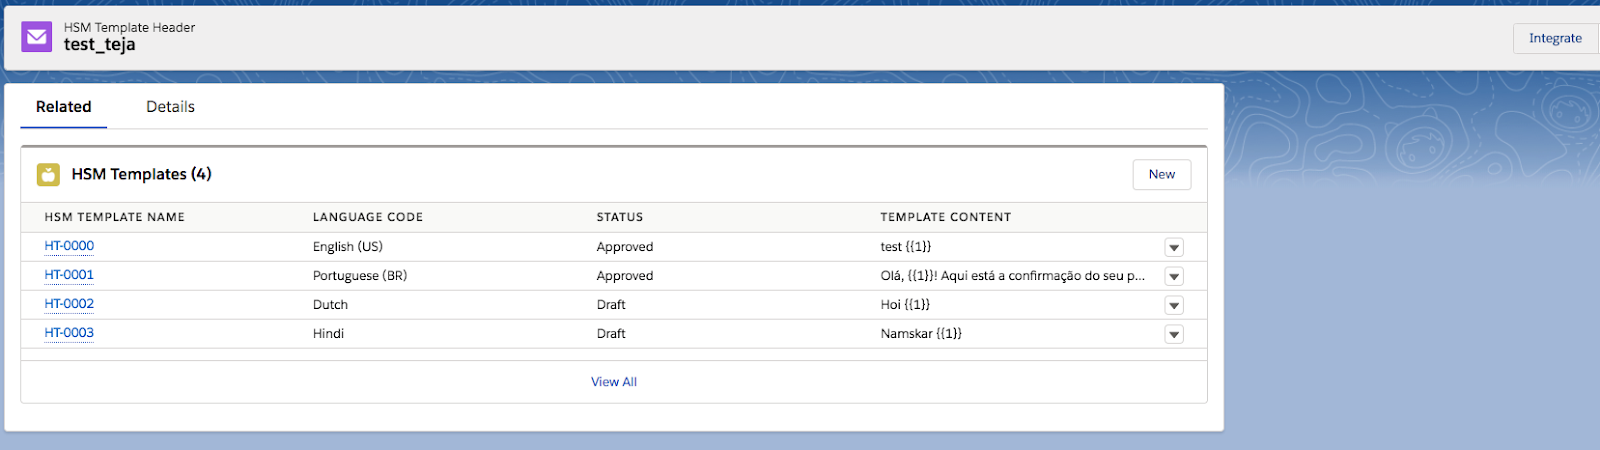The width and height of the screenshot is (1600, 450).
Task: Expand actions dropdown for the Hindi template
Action: [1174, 334]
